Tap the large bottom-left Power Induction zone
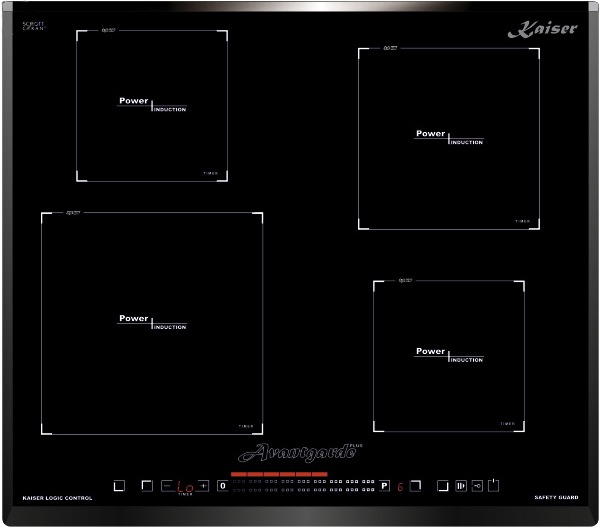Viewport: 600px width, 528px height. [x=152, y=323]
